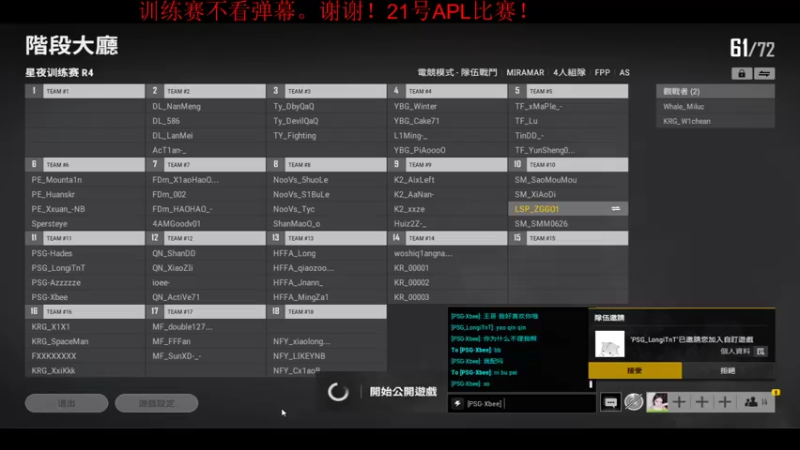
Task: Open the friends list icon
Action: (751, 403)
